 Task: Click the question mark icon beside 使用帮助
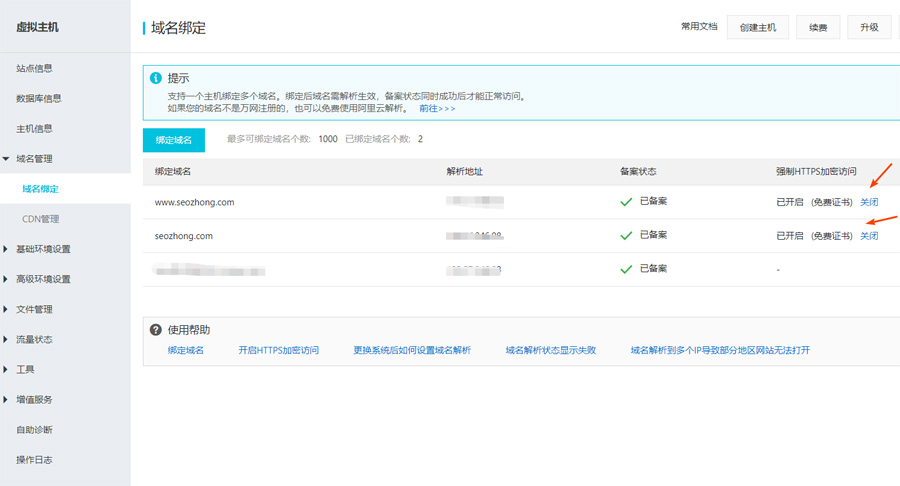click(156, 330)
